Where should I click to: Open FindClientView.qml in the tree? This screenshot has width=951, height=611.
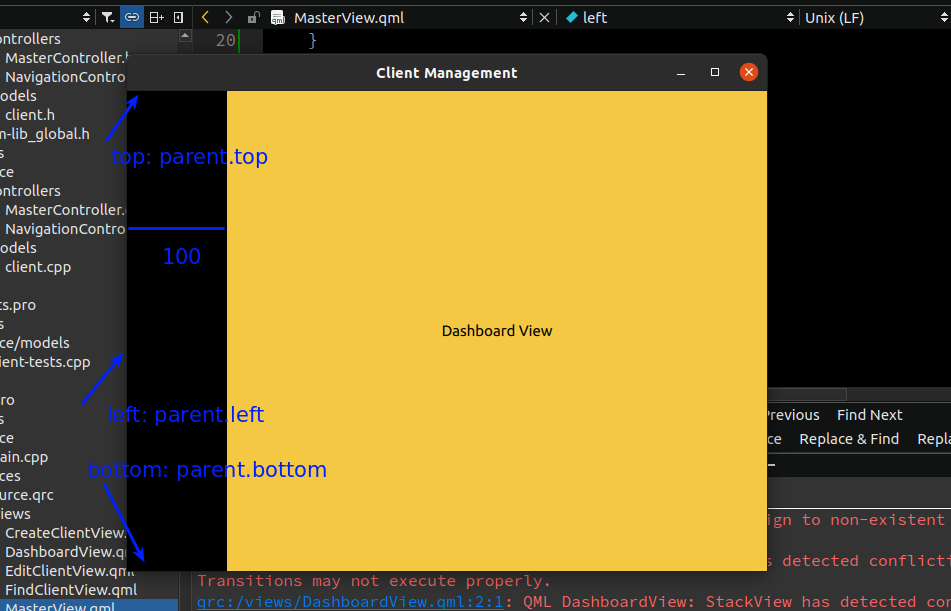71,590
